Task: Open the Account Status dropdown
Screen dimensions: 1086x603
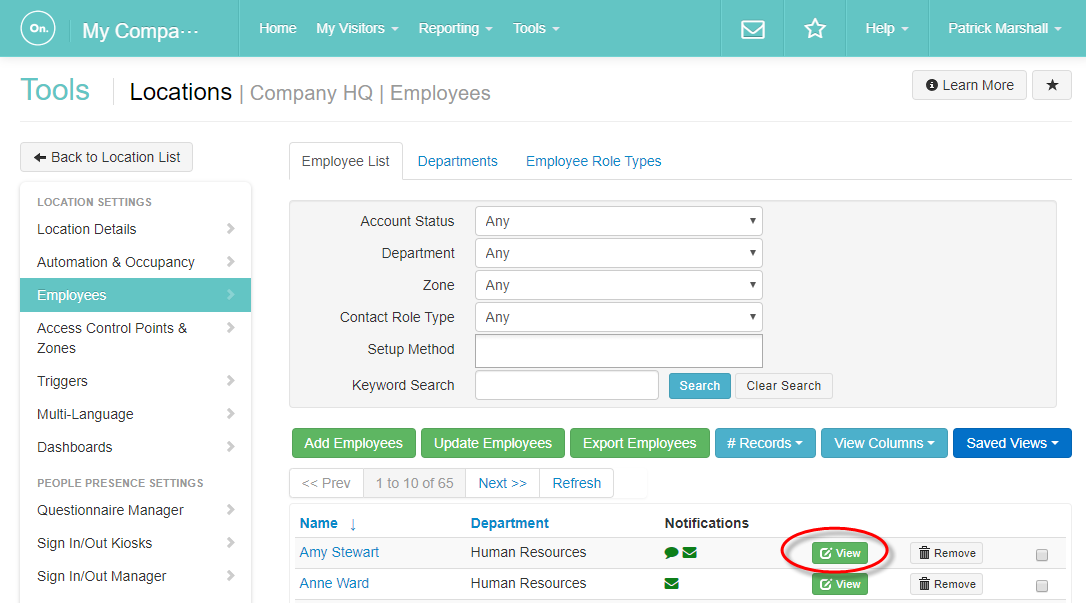Action: [x=618, y=220]
